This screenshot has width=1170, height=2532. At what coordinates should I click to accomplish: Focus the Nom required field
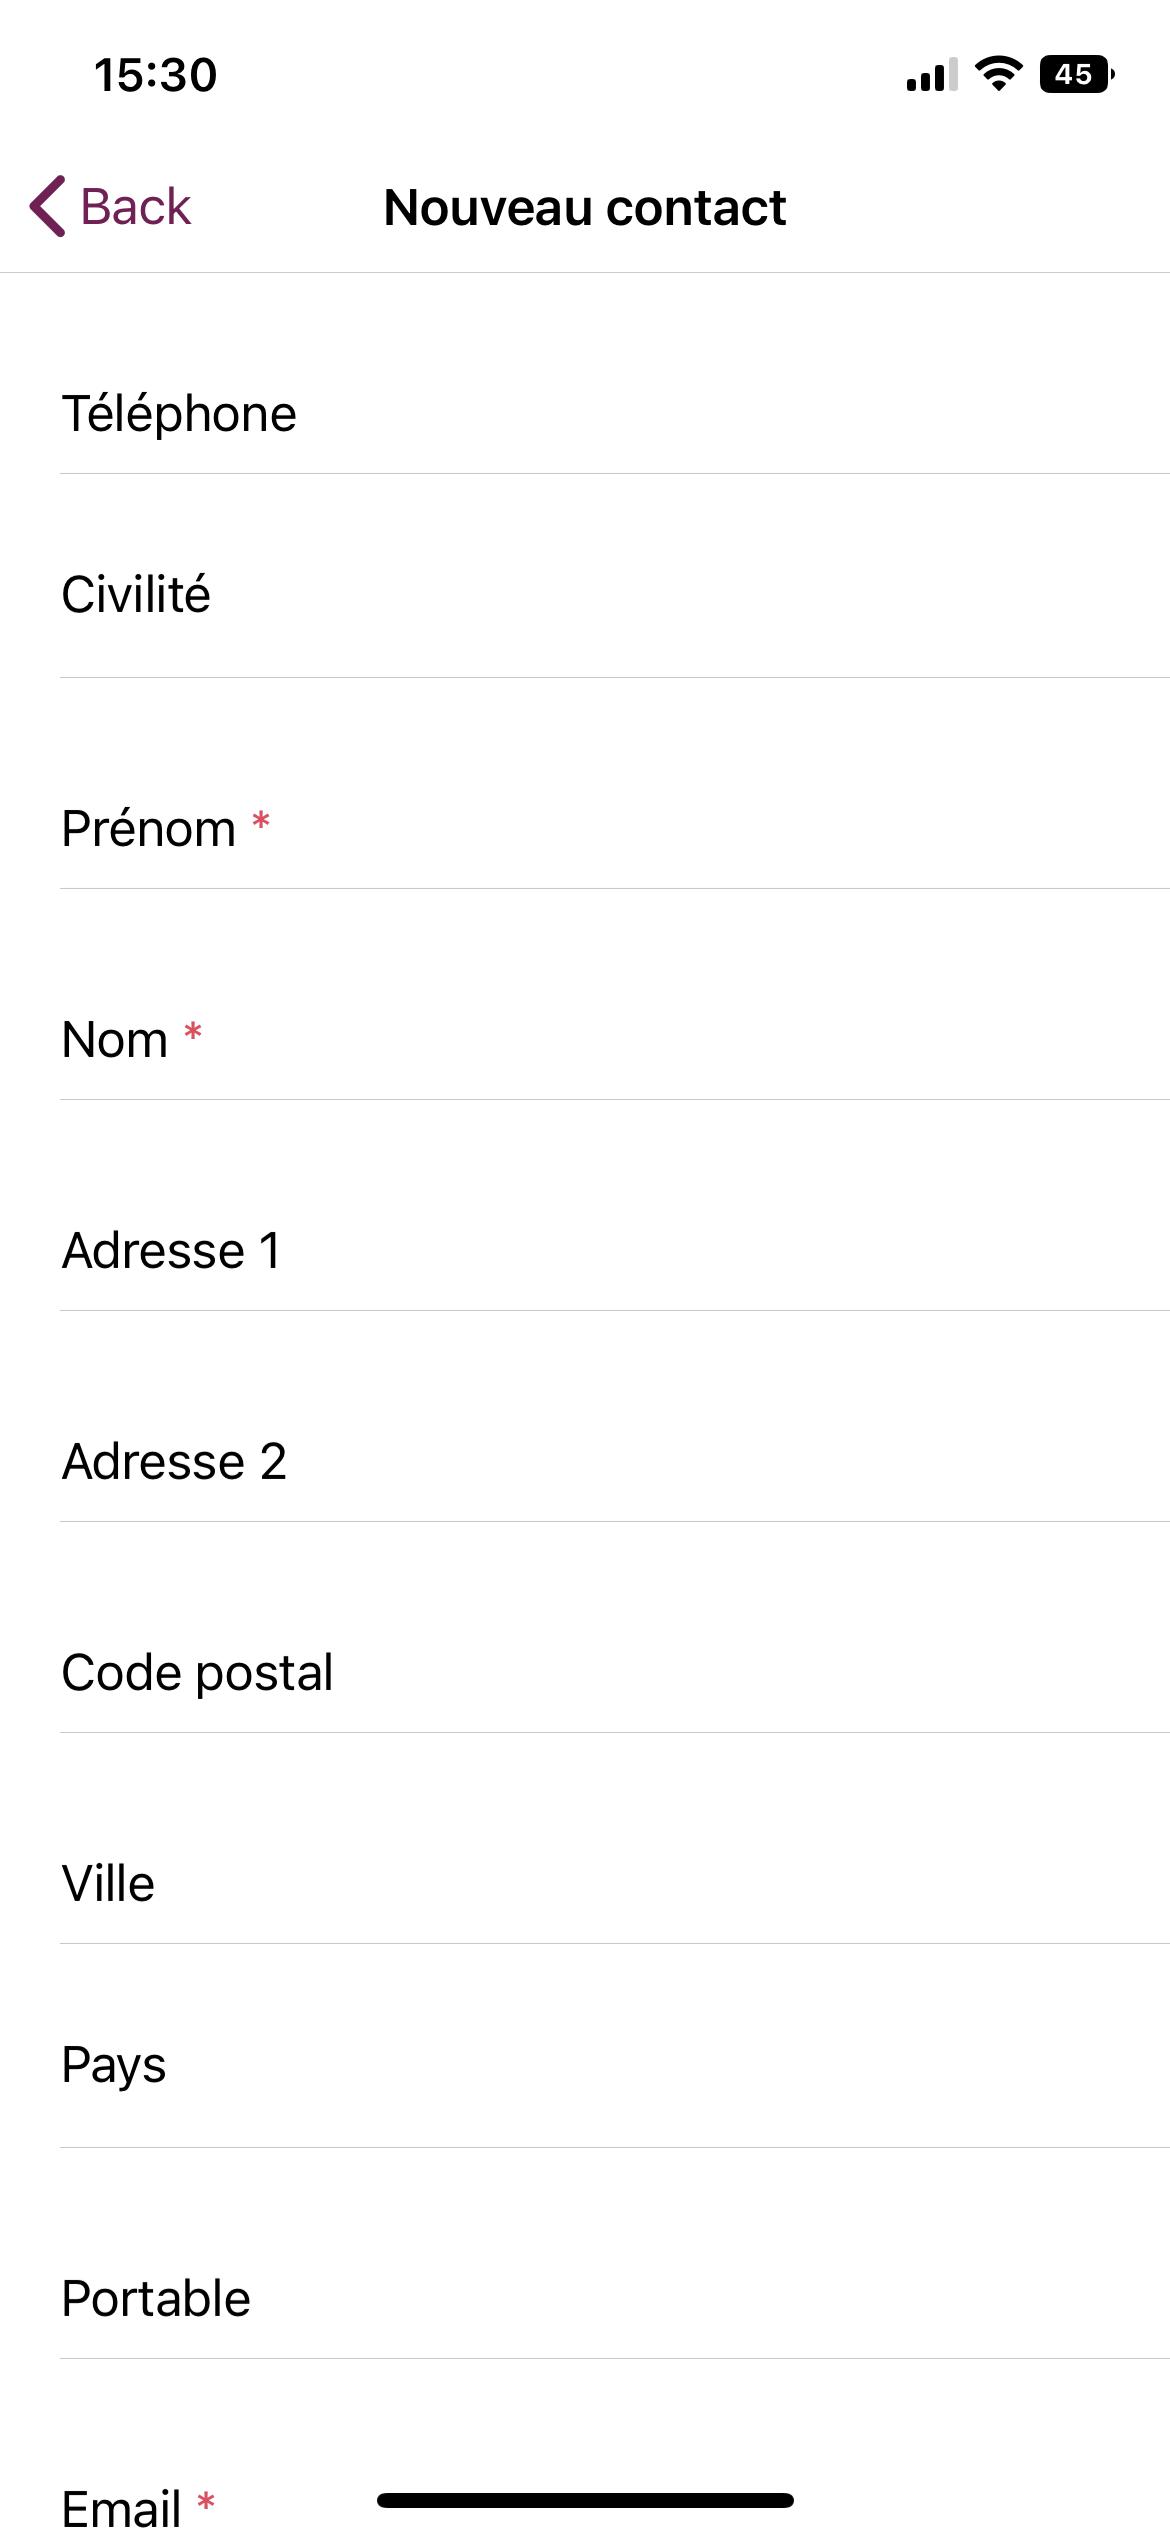point(615,1039)
